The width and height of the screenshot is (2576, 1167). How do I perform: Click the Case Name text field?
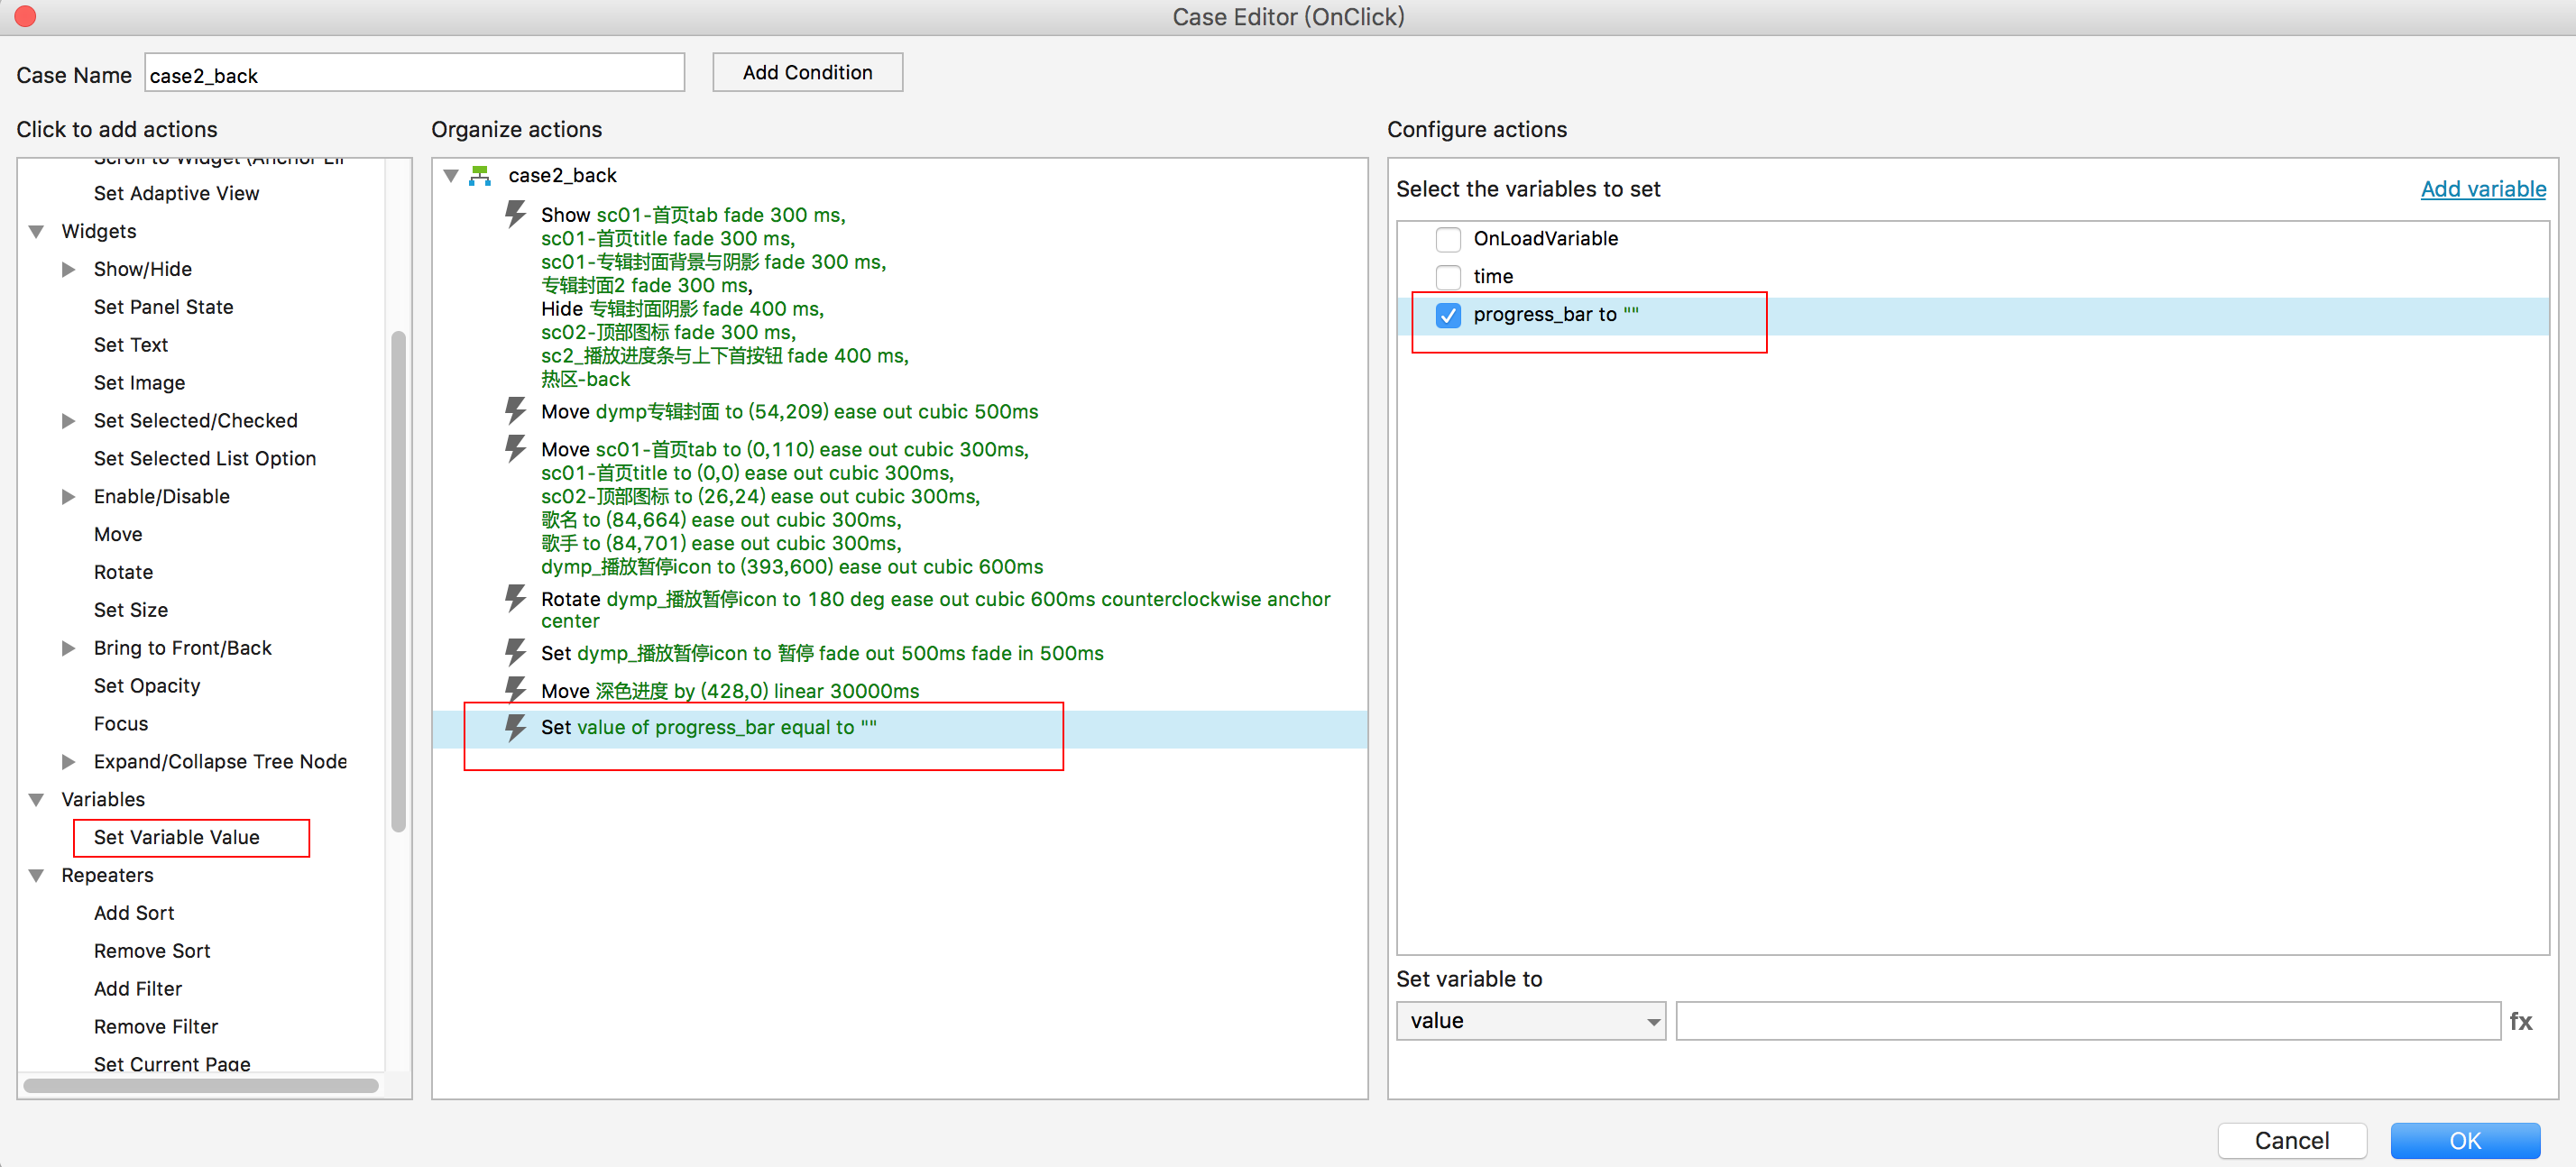point(414,75)
